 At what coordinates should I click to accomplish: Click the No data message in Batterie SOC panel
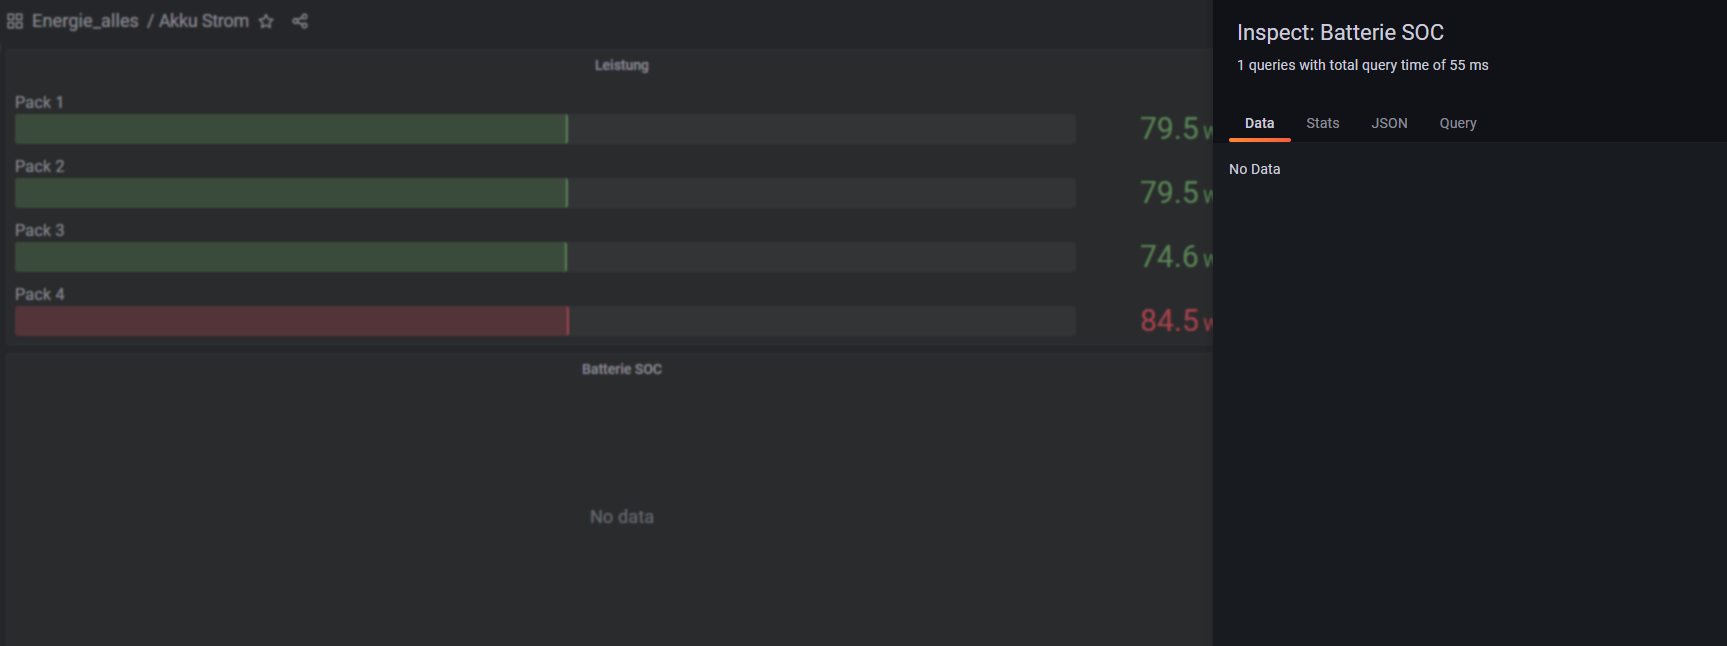(x=621, y=517)
